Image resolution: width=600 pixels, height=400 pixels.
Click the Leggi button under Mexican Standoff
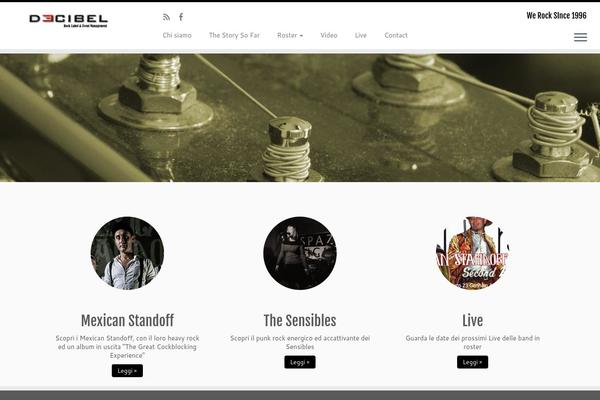[127, 371]
